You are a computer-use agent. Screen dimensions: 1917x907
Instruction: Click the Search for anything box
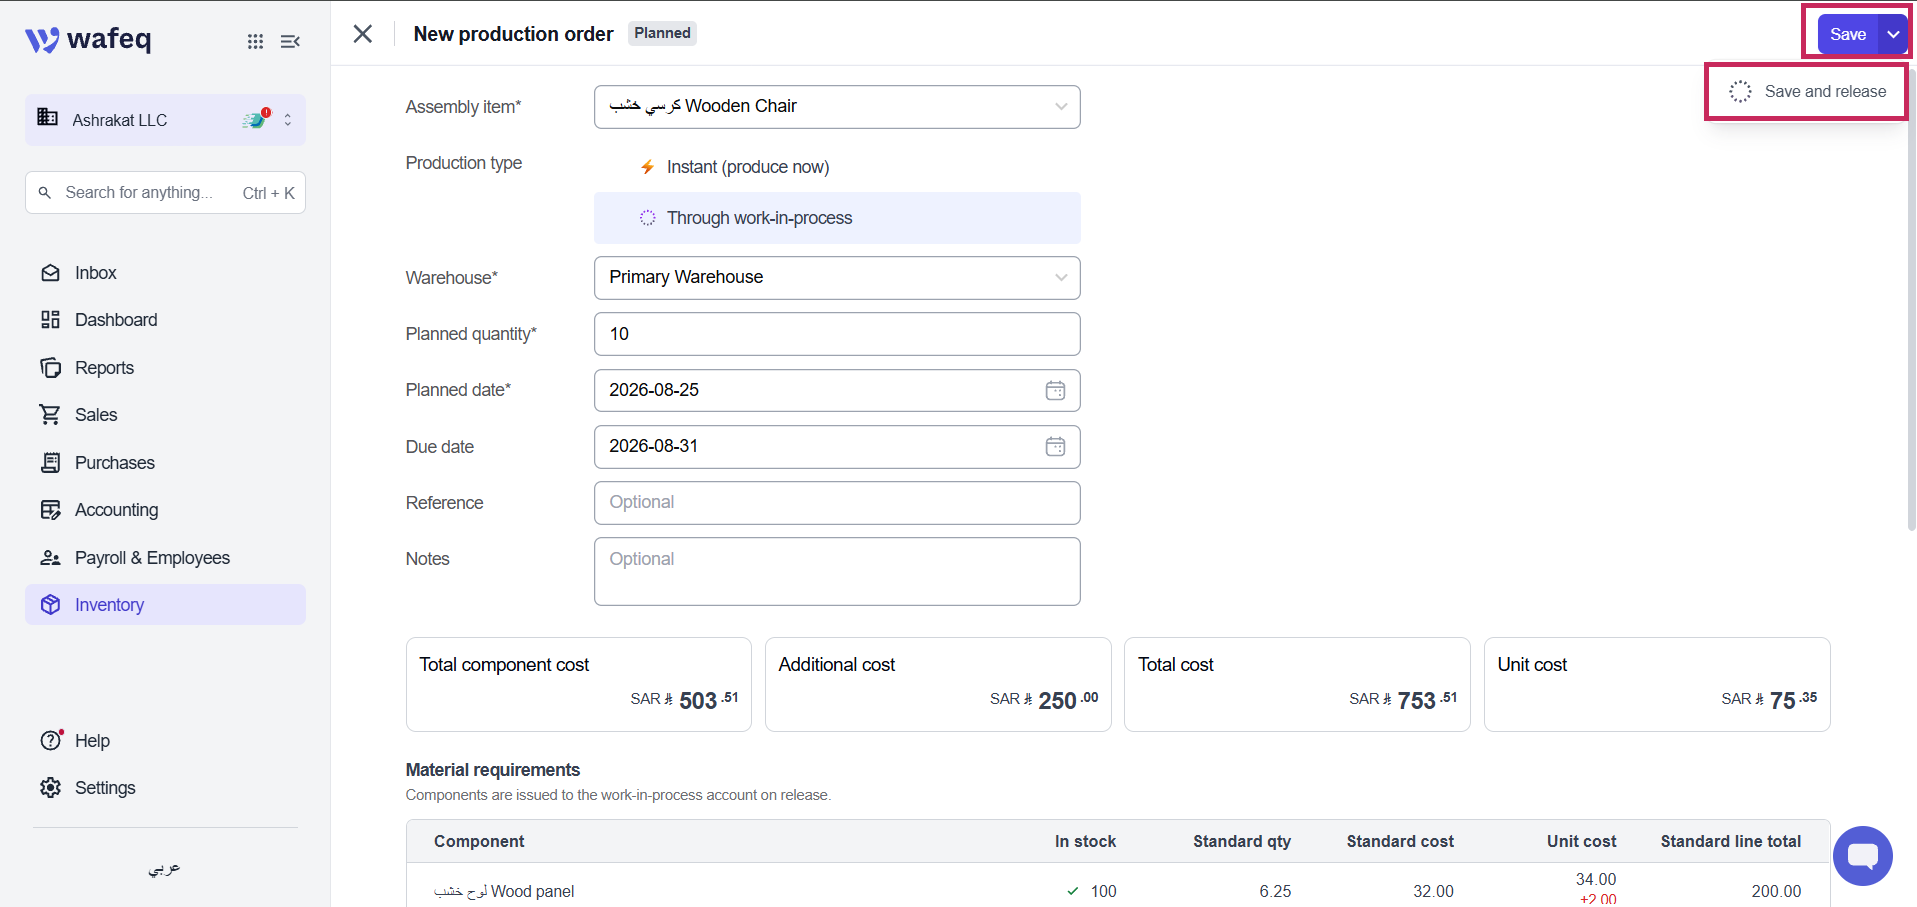pos(165,193)
